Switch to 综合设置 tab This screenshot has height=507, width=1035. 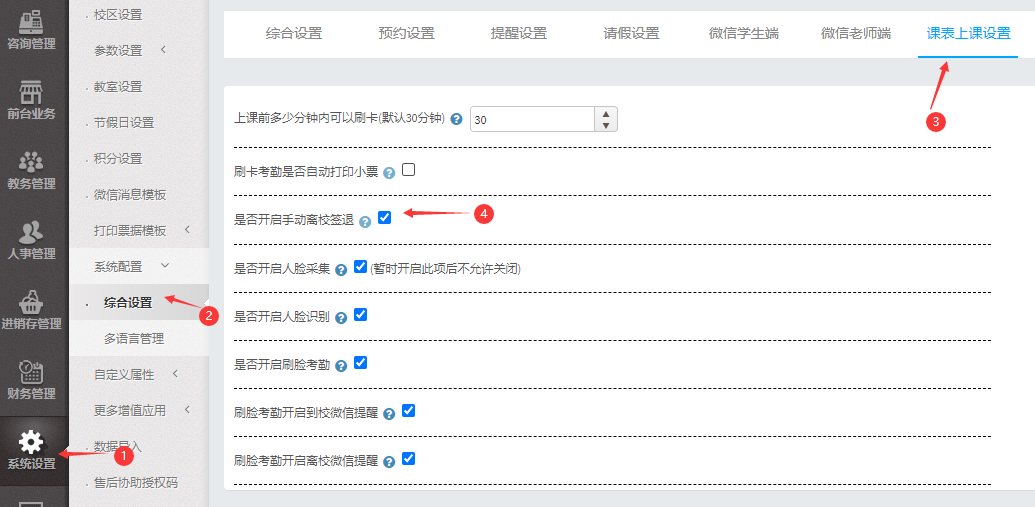point(294,34)
